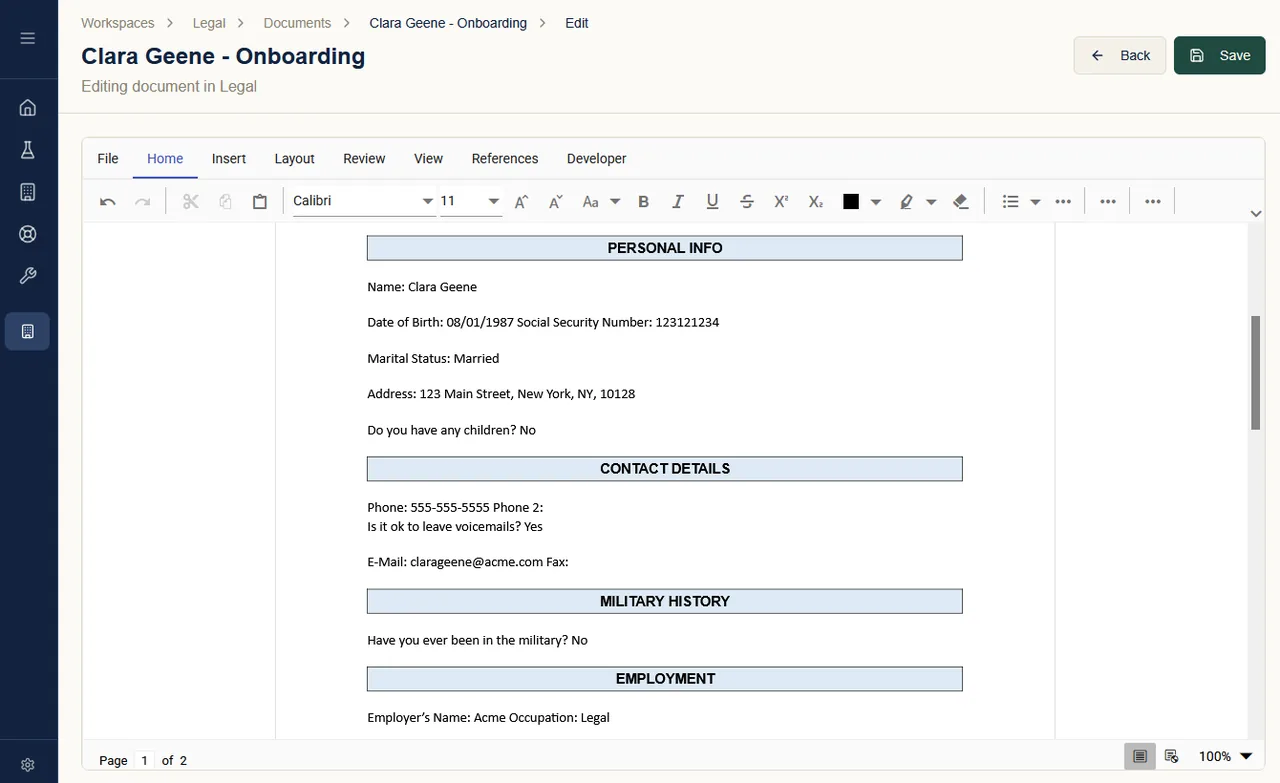Click the Grow Font icon
Image resolution: width=1280 pixels, height=783 pixels.
[x=521, y=202]
